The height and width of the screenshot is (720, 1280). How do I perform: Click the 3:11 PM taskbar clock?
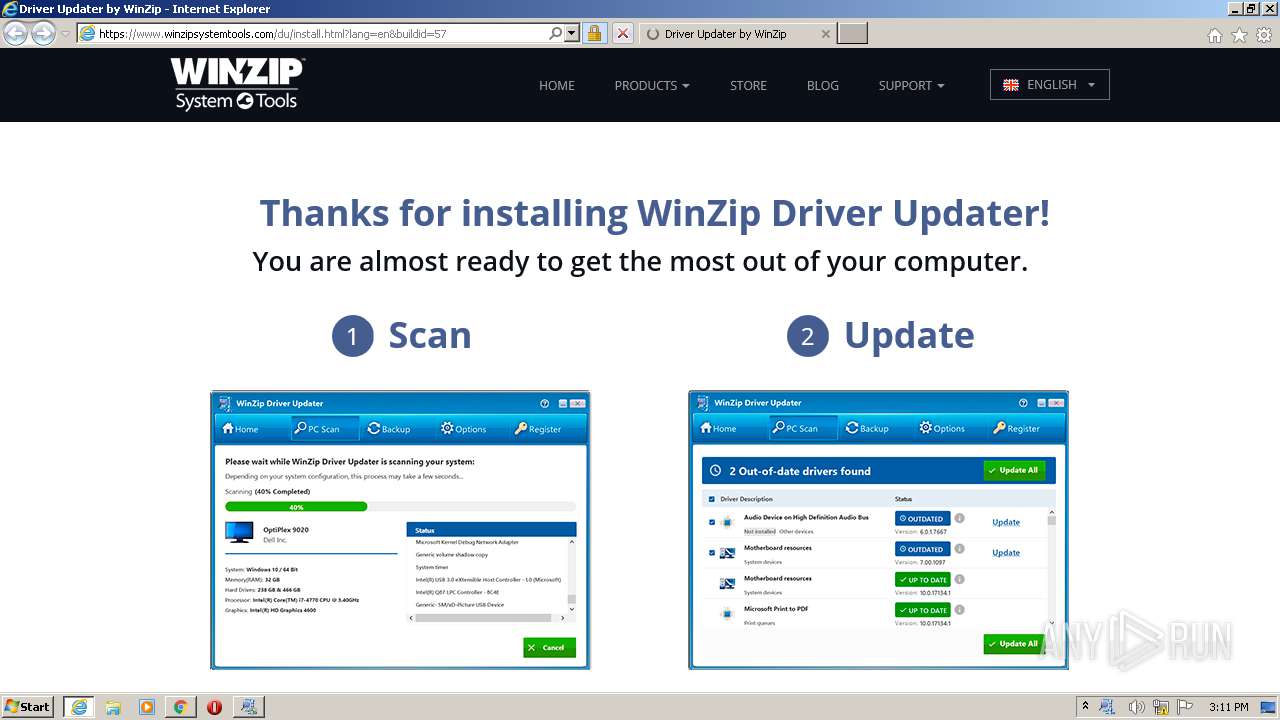(1228, 707)
